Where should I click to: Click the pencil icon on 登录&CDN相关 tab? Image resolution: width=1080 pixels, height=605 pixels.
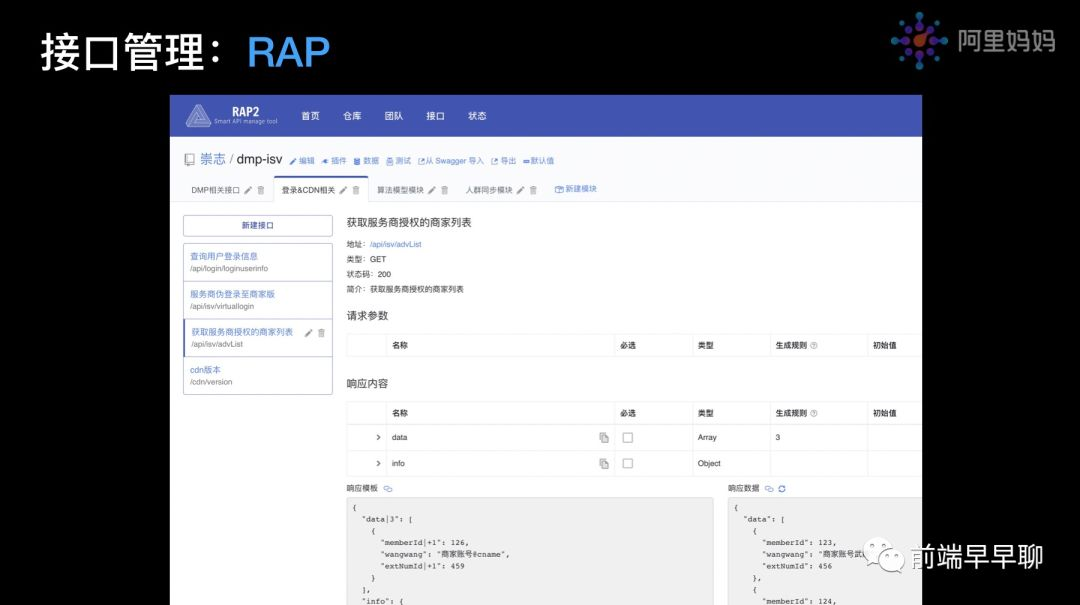click(343, 190)
